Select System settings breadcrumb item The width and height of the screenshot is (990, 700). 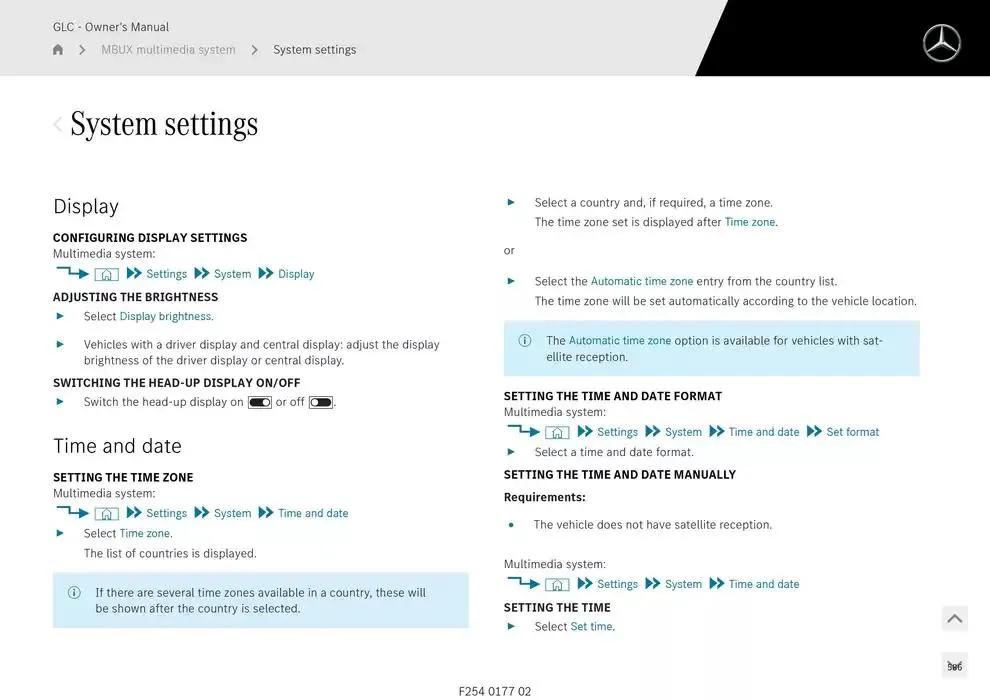314,50
